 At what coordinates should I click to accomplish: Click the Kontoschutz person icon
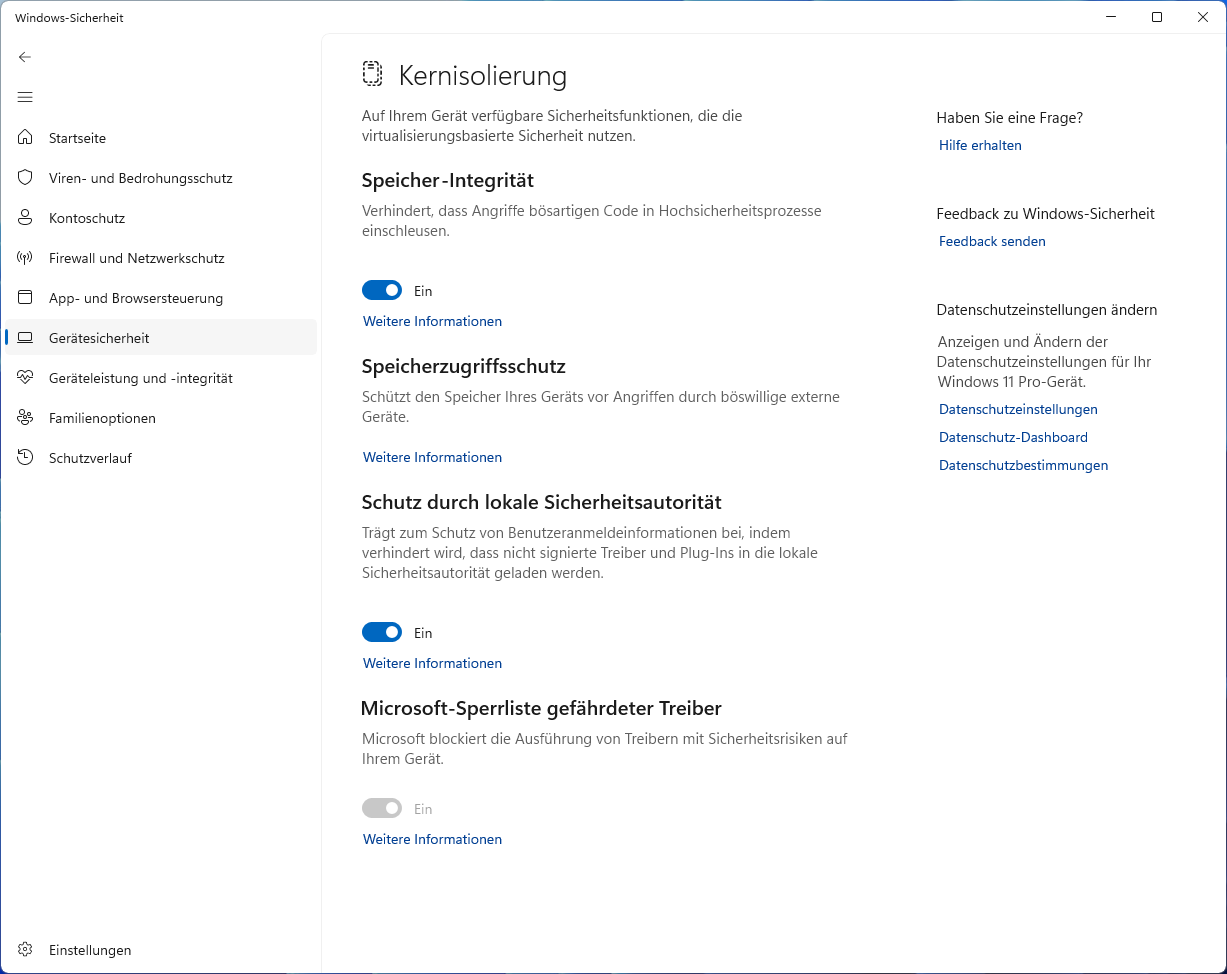(x=26, y=218)
